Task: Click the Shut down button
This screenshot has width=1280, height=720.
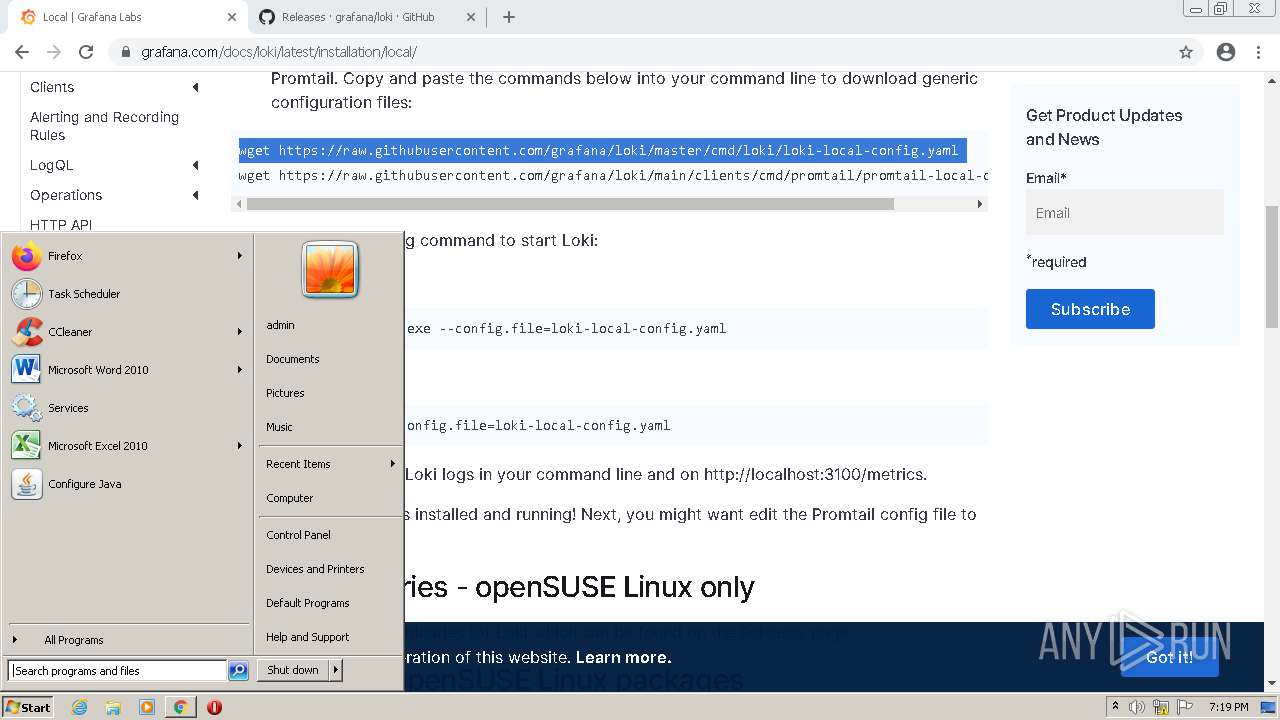Action: pos(293,670)
